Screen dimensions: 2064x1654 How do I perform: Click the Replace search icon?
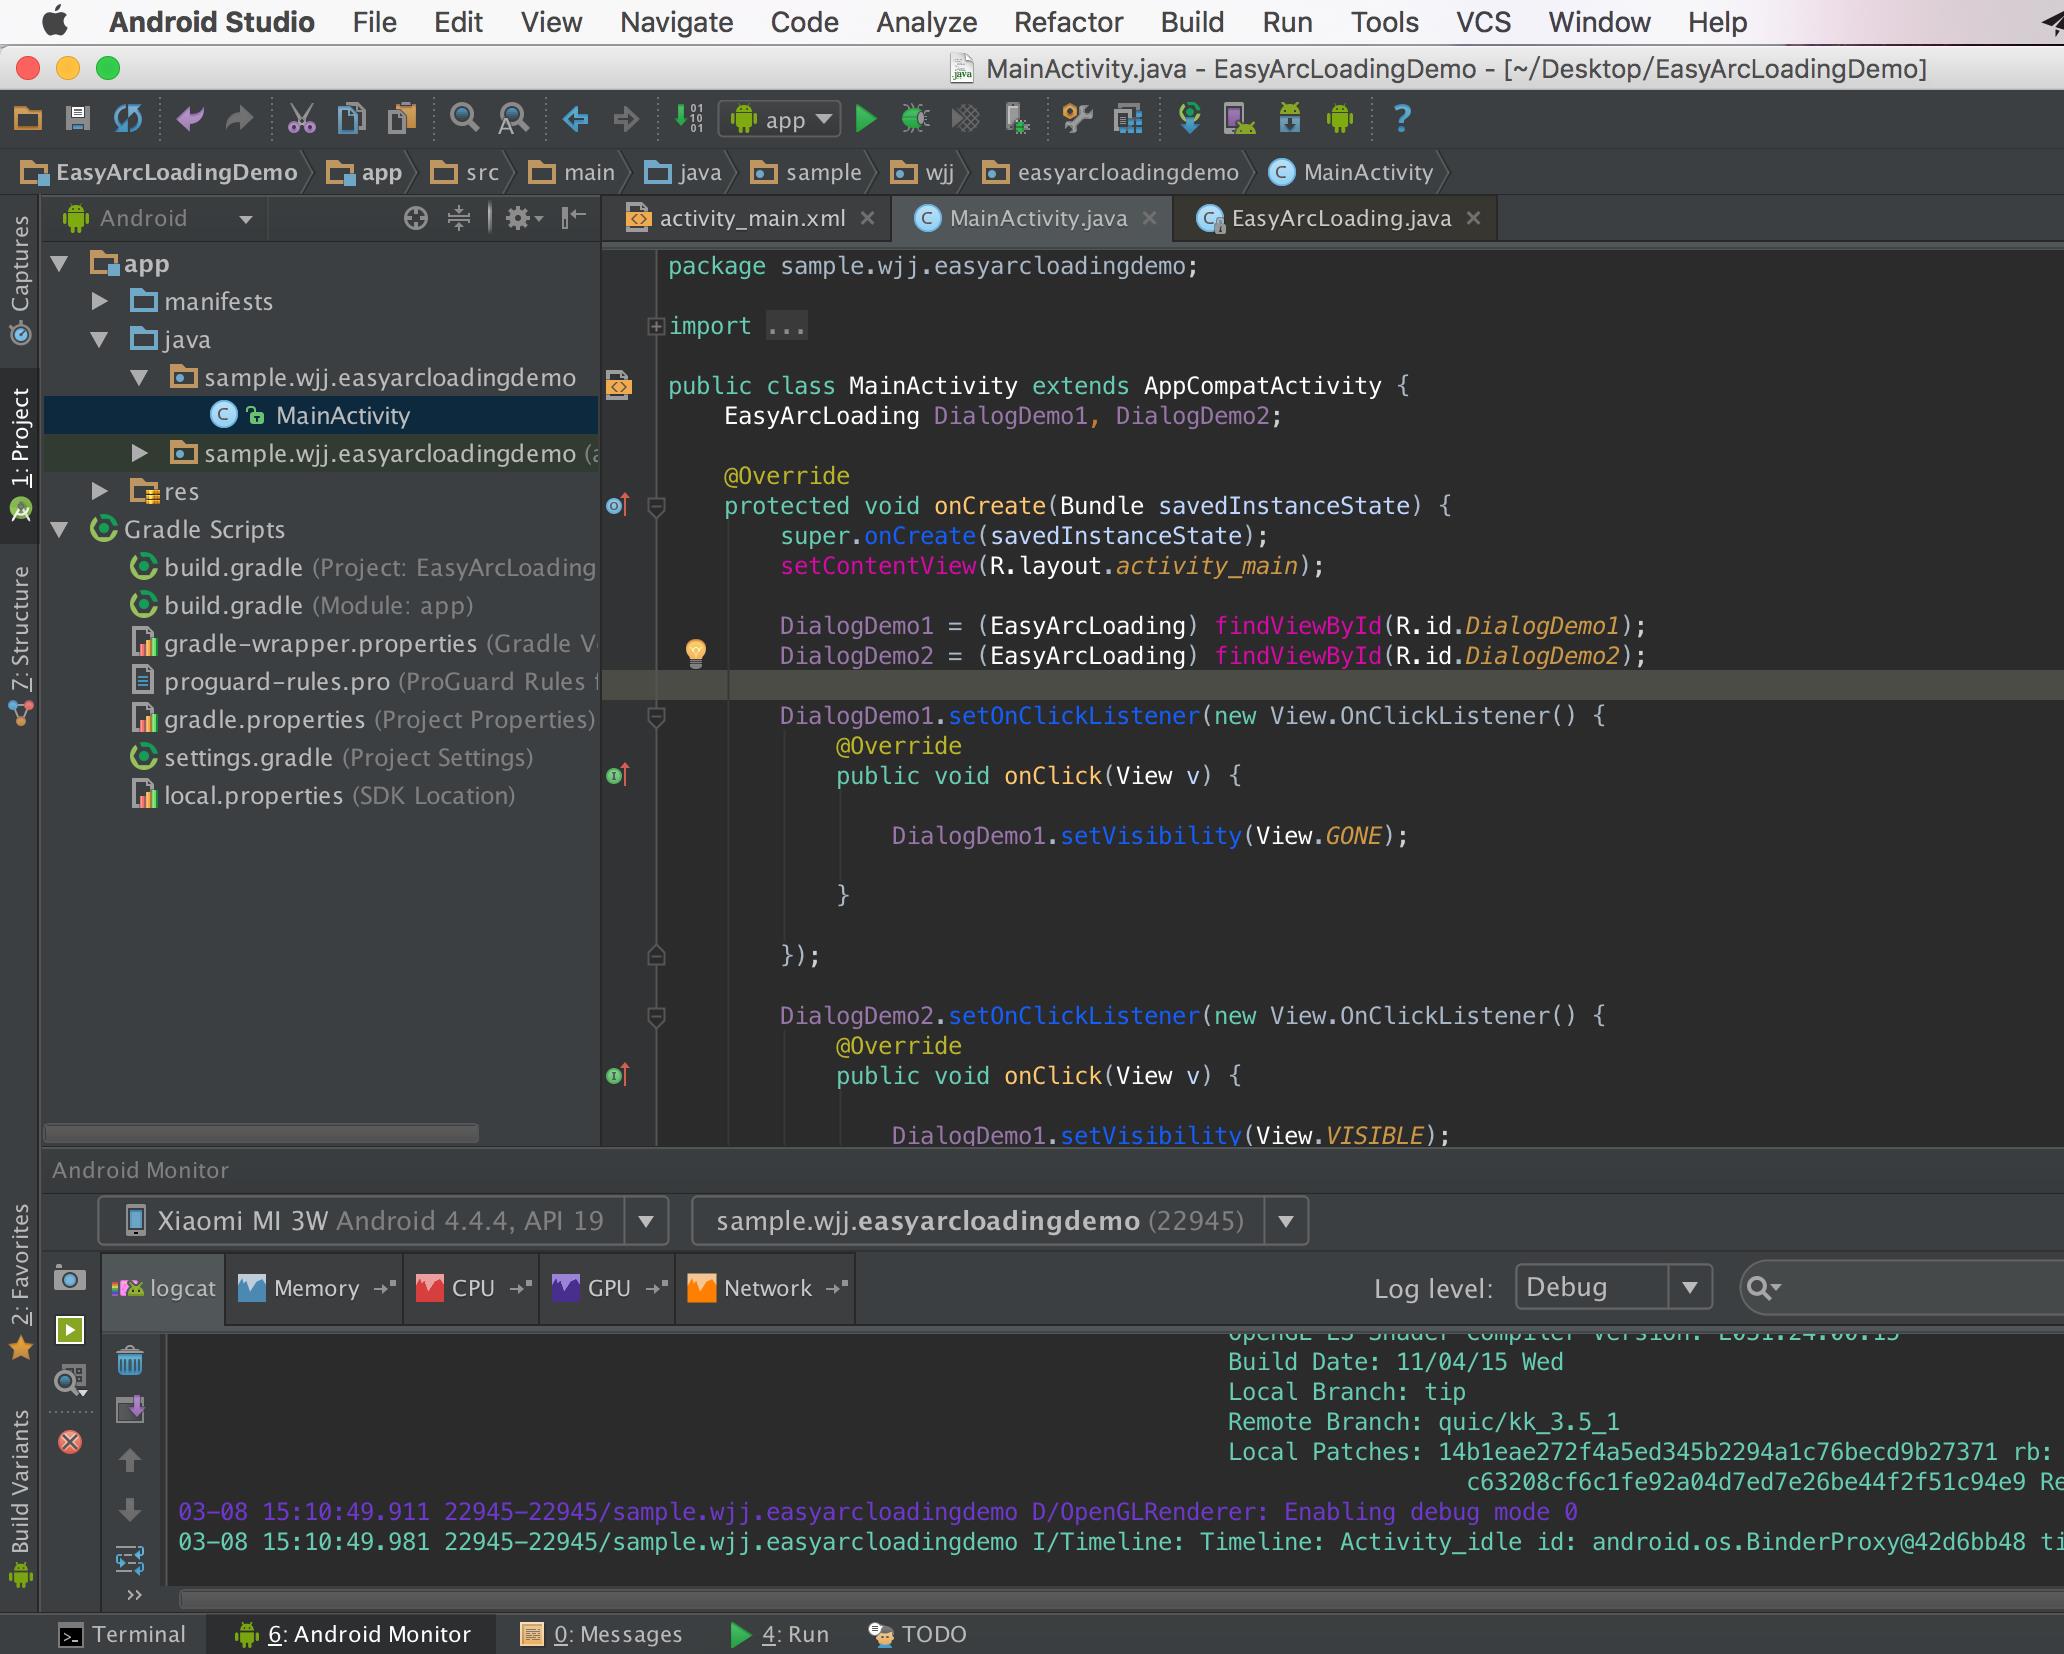(x=513, y=119)
